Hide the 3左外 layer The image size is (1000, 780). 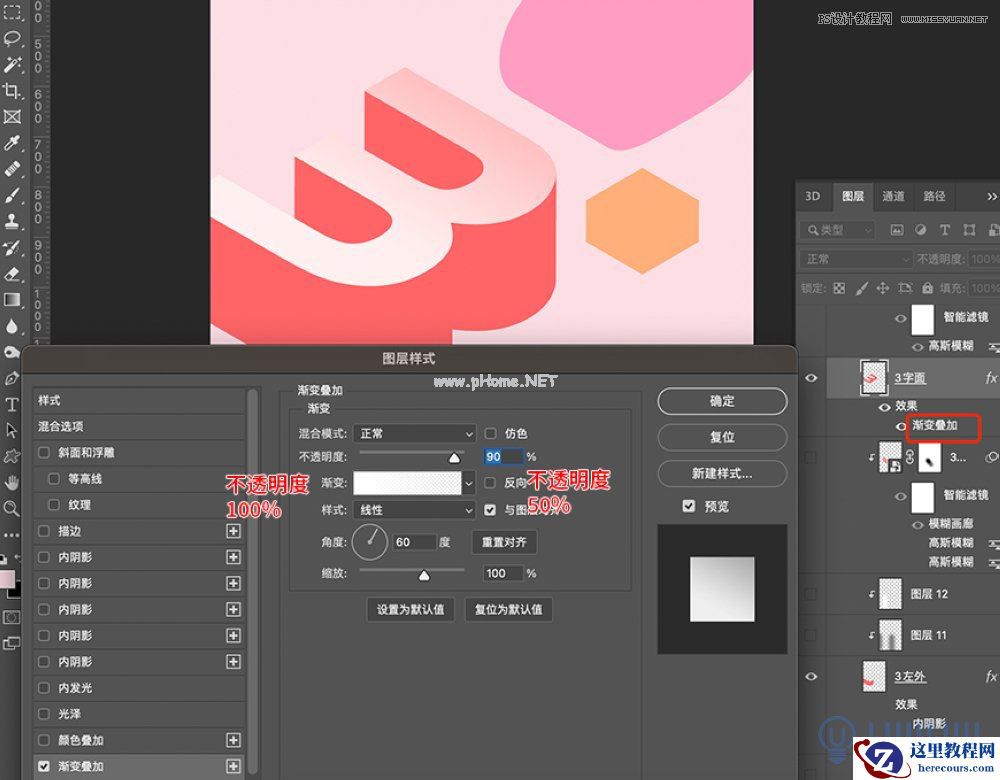(x=811, y=676)
